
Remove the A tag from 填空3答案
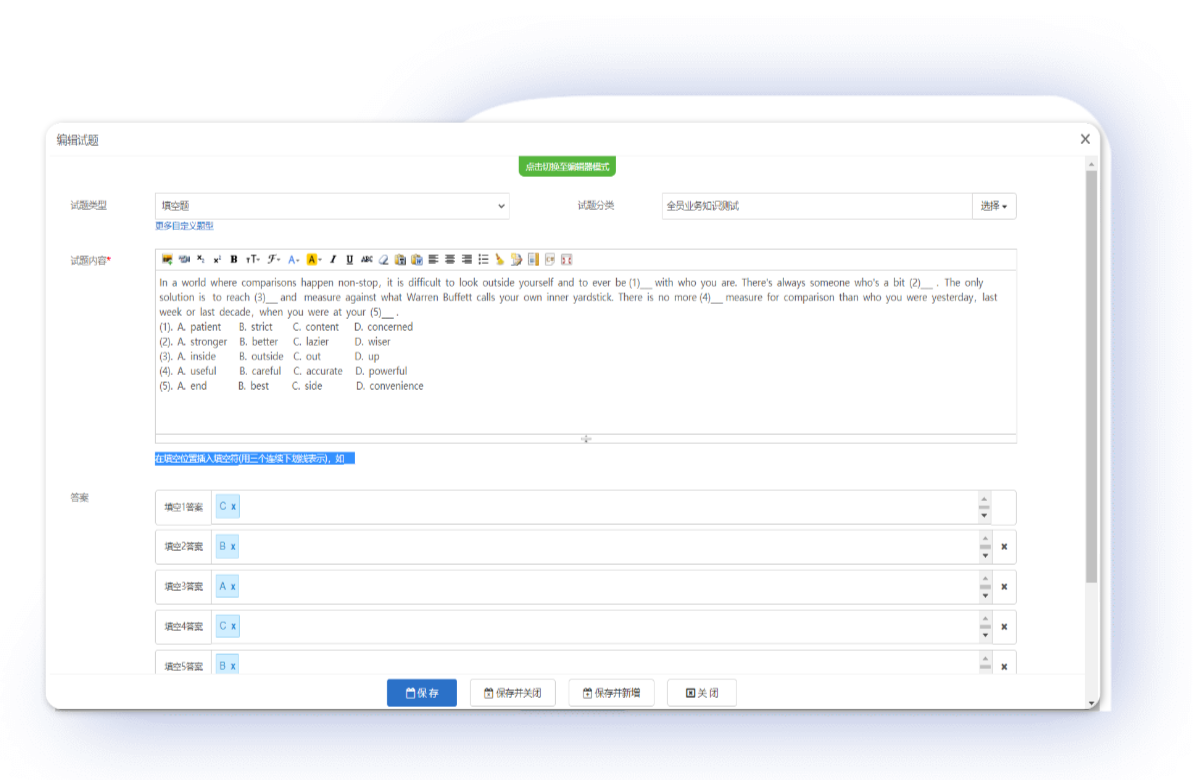233,587
